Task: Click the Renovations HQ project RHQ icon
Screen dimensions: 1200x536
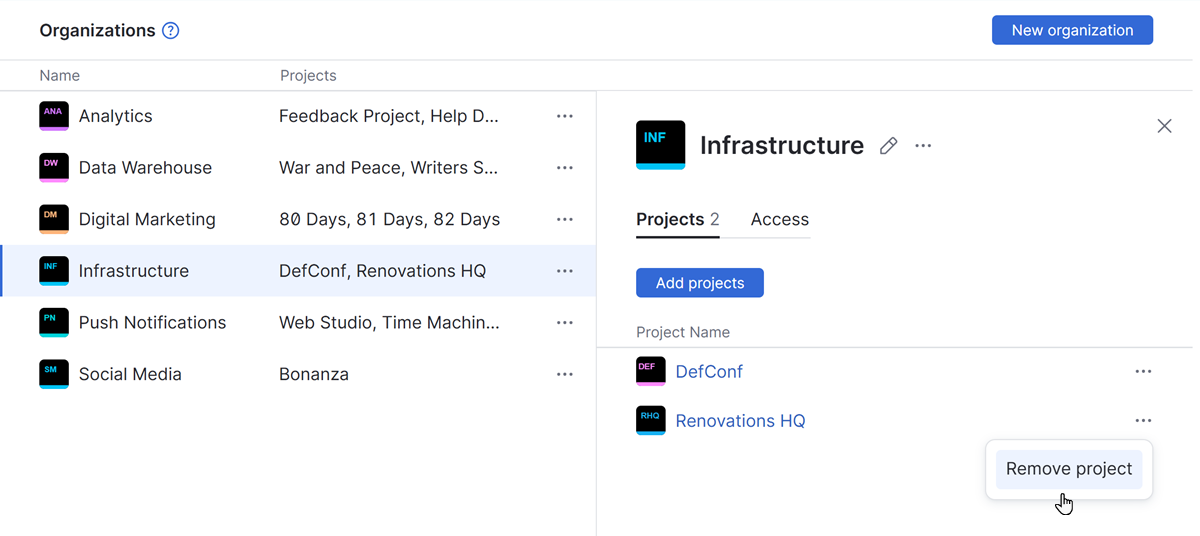Action: pos(651,420)
